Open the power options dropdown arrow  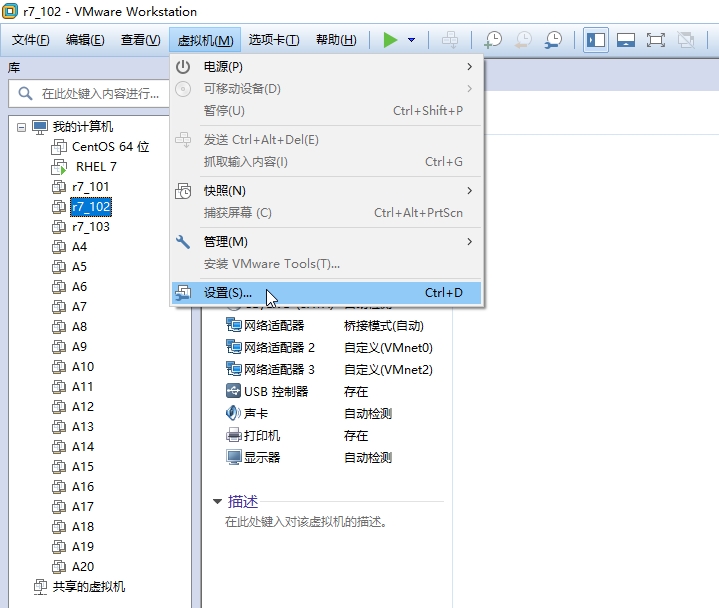coord(411,40)
